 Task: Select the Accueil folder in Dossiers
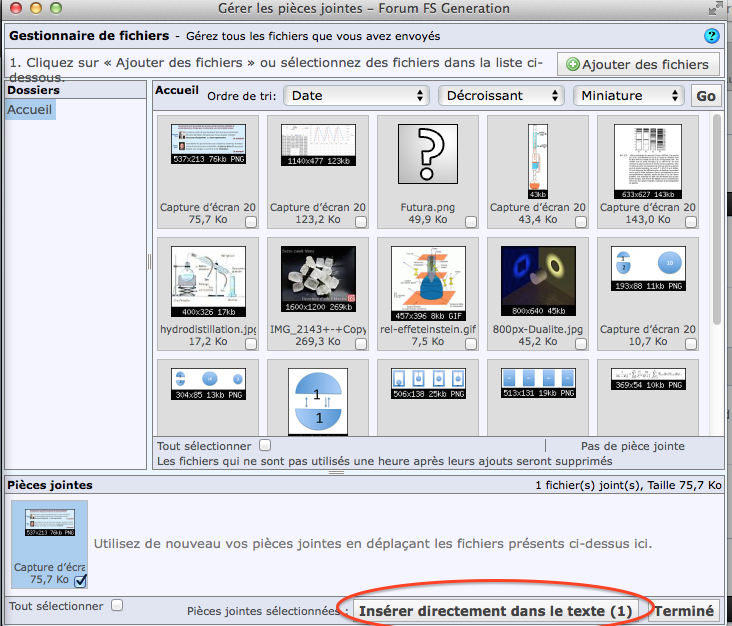point(30,110)
